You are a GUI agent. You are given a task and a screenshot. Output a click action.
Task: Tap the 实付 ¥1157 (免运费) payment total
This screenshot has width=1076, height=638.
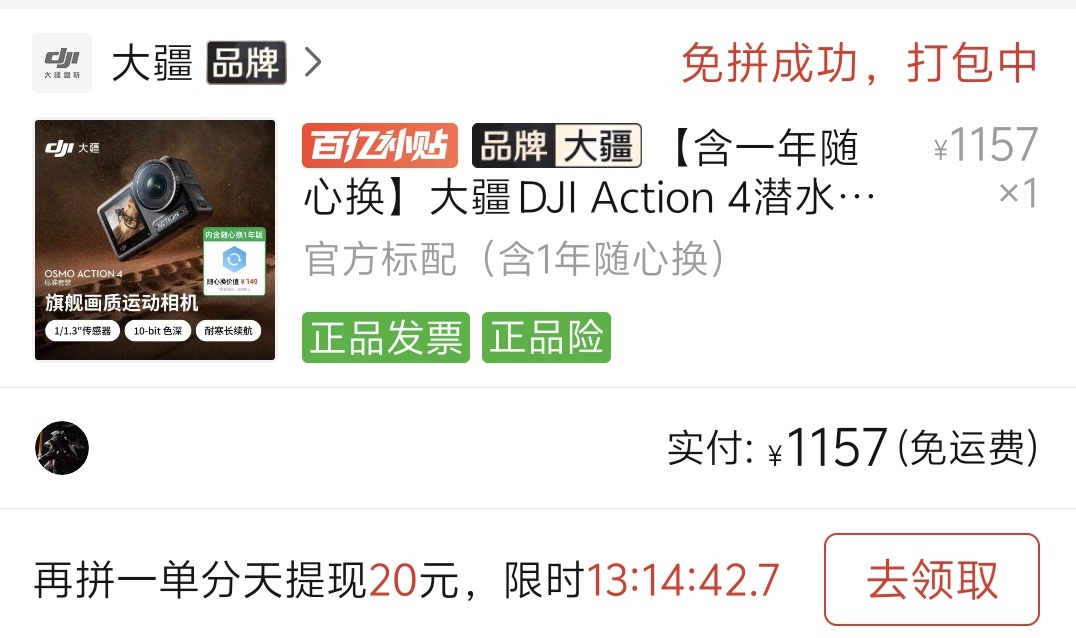coord(852,448)
